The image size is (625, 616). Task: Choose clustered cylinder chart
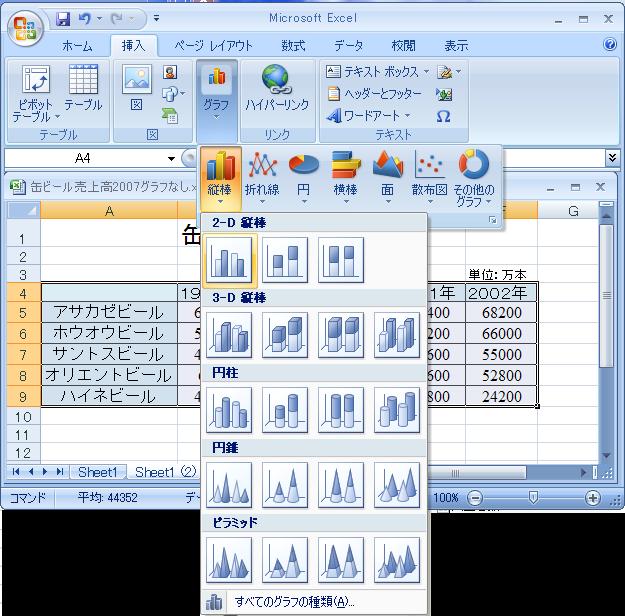(229, 410)
